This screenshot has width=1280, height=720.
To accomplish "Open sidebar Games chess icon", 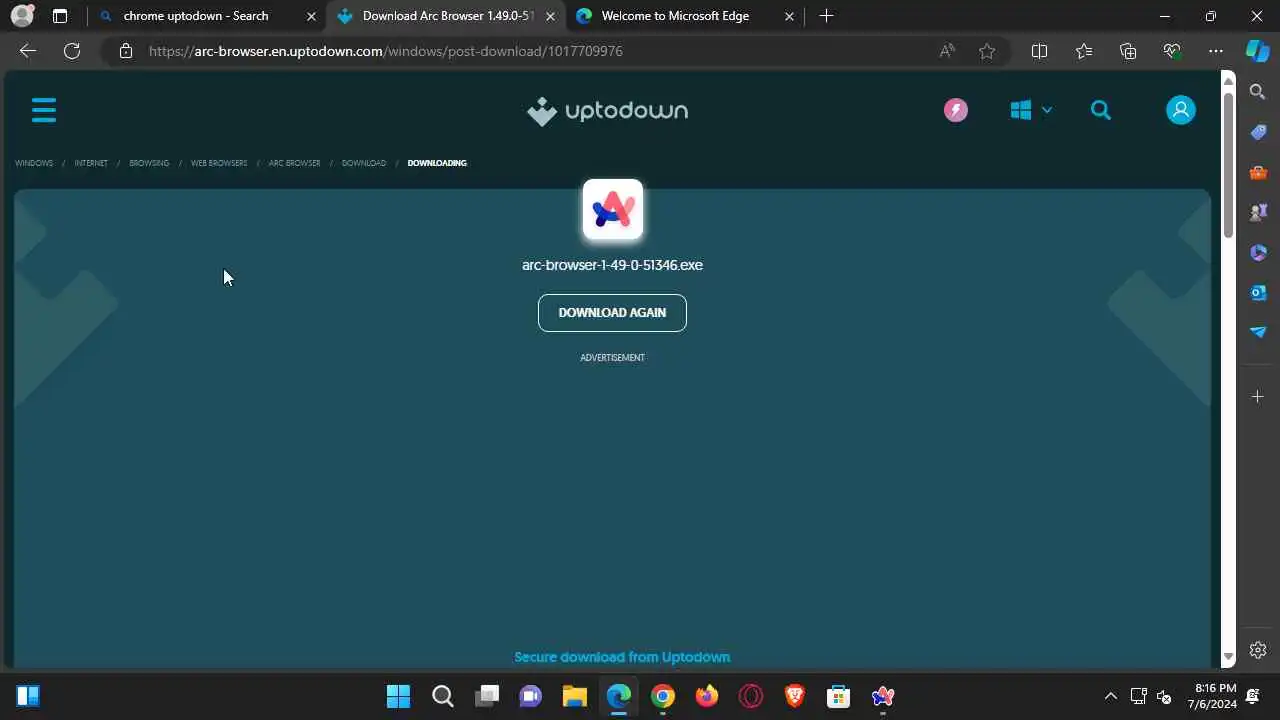I will click(x=1258, y=212).
